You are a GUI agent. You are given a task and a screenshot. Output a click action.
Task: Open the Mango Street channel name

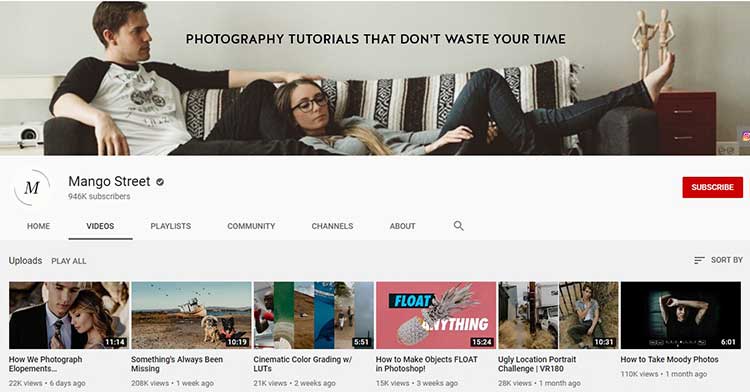[x=109, y=182]
